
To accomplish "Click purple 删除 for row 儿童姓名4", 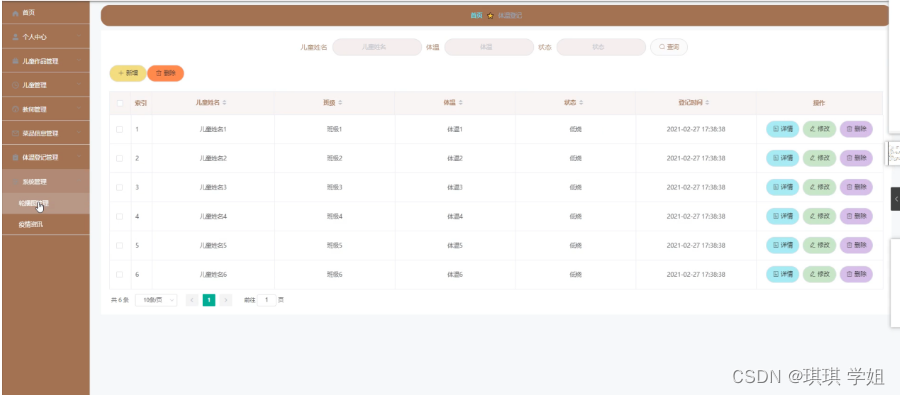I will pyautogui.click(x=856, y=216).
